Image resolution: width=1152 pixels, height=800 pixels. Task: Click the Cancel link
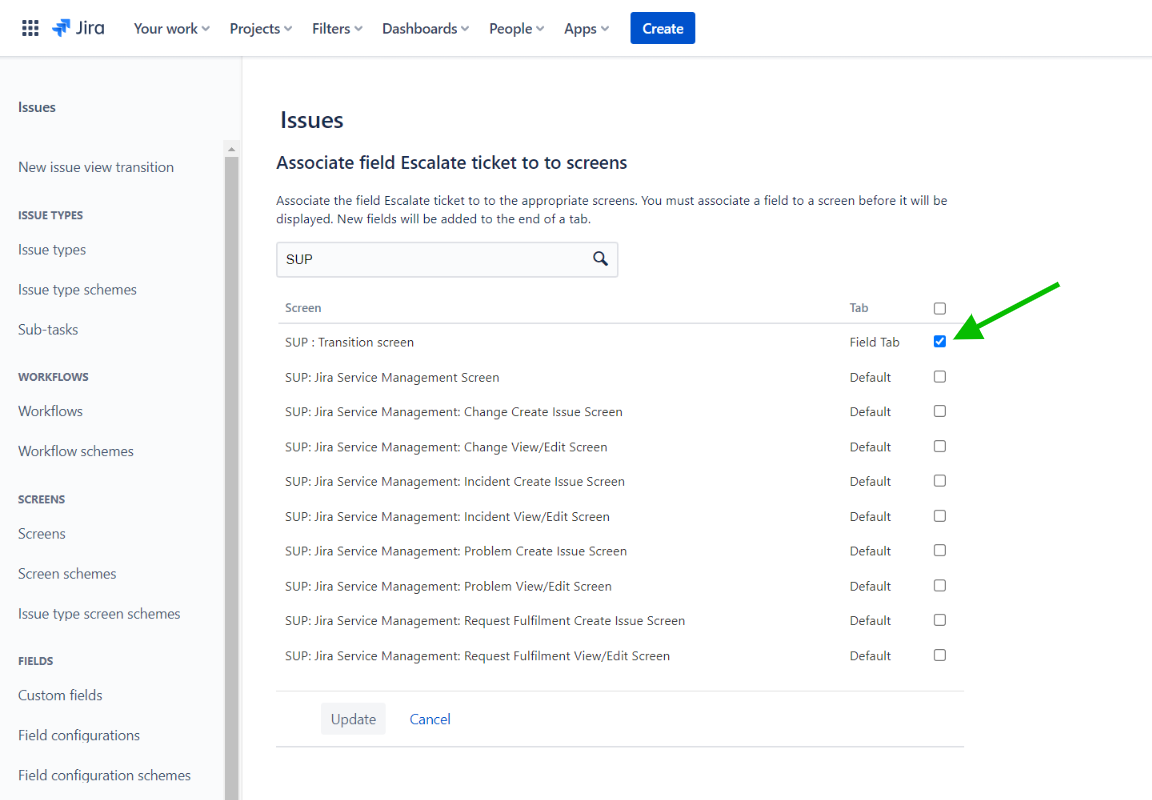(x=430, y=719)
